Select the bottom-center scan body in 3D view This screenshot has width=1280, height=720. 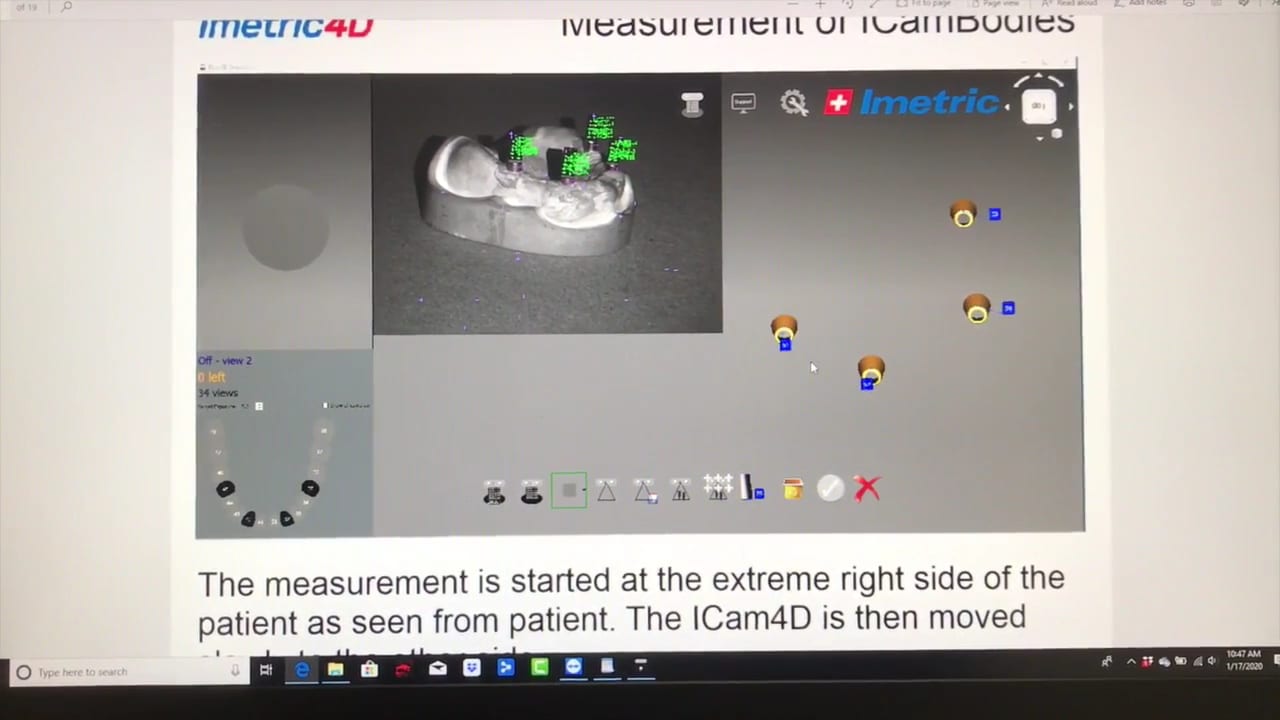(x=871, y=369)
